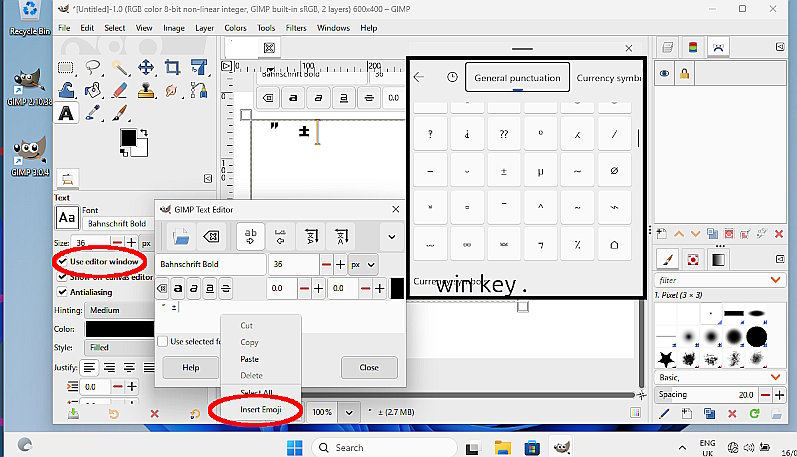
Task: Clear all text icon in Text Editor
Action: (211, 237)
